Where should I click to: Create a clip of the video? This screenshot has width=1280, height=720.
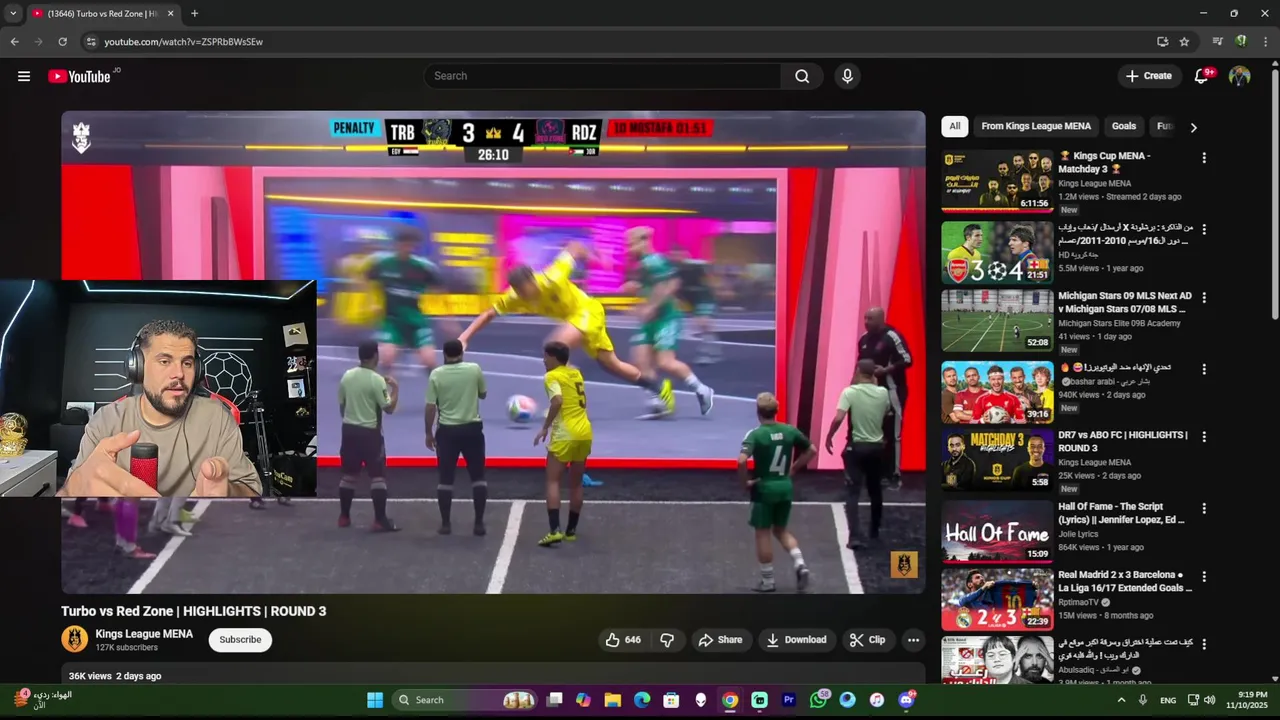pos(867,640)
